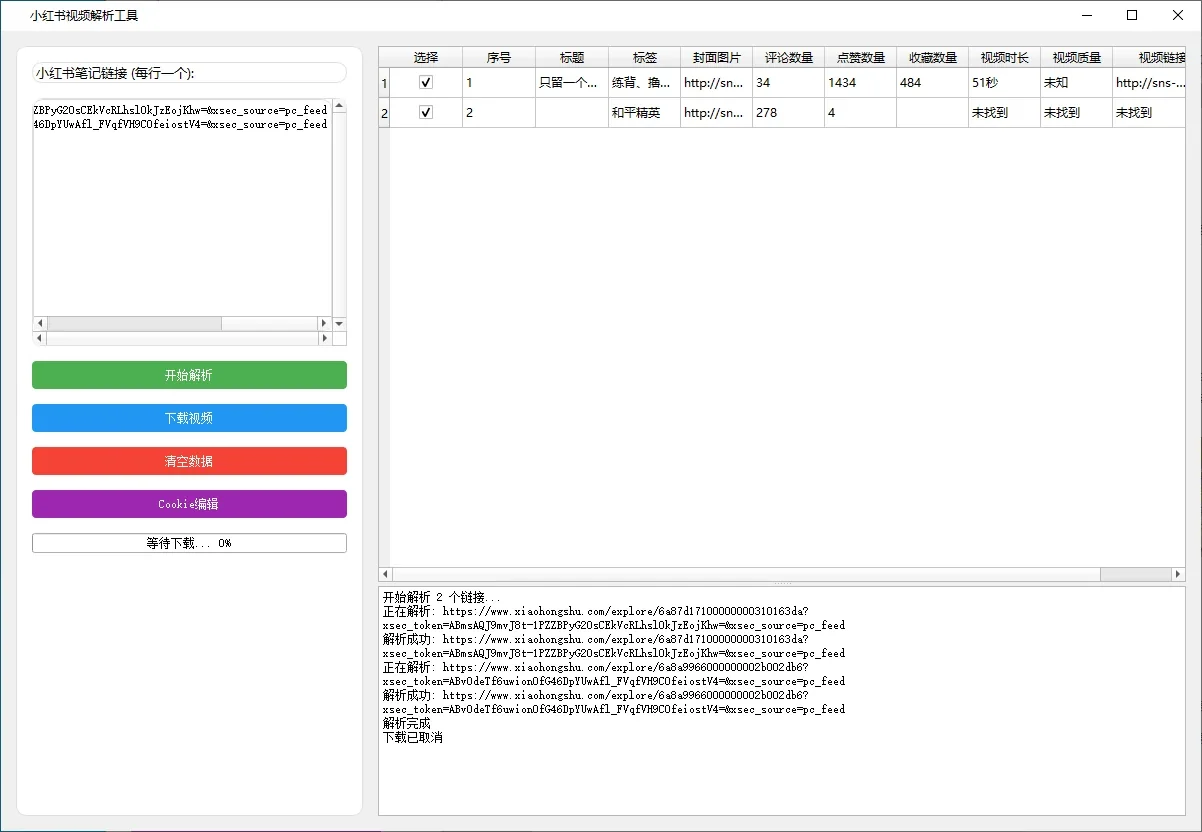Select the title cell "只留一个..."
The width and height of the screenshot is (1202, 832).
click(x=572, y=83)
